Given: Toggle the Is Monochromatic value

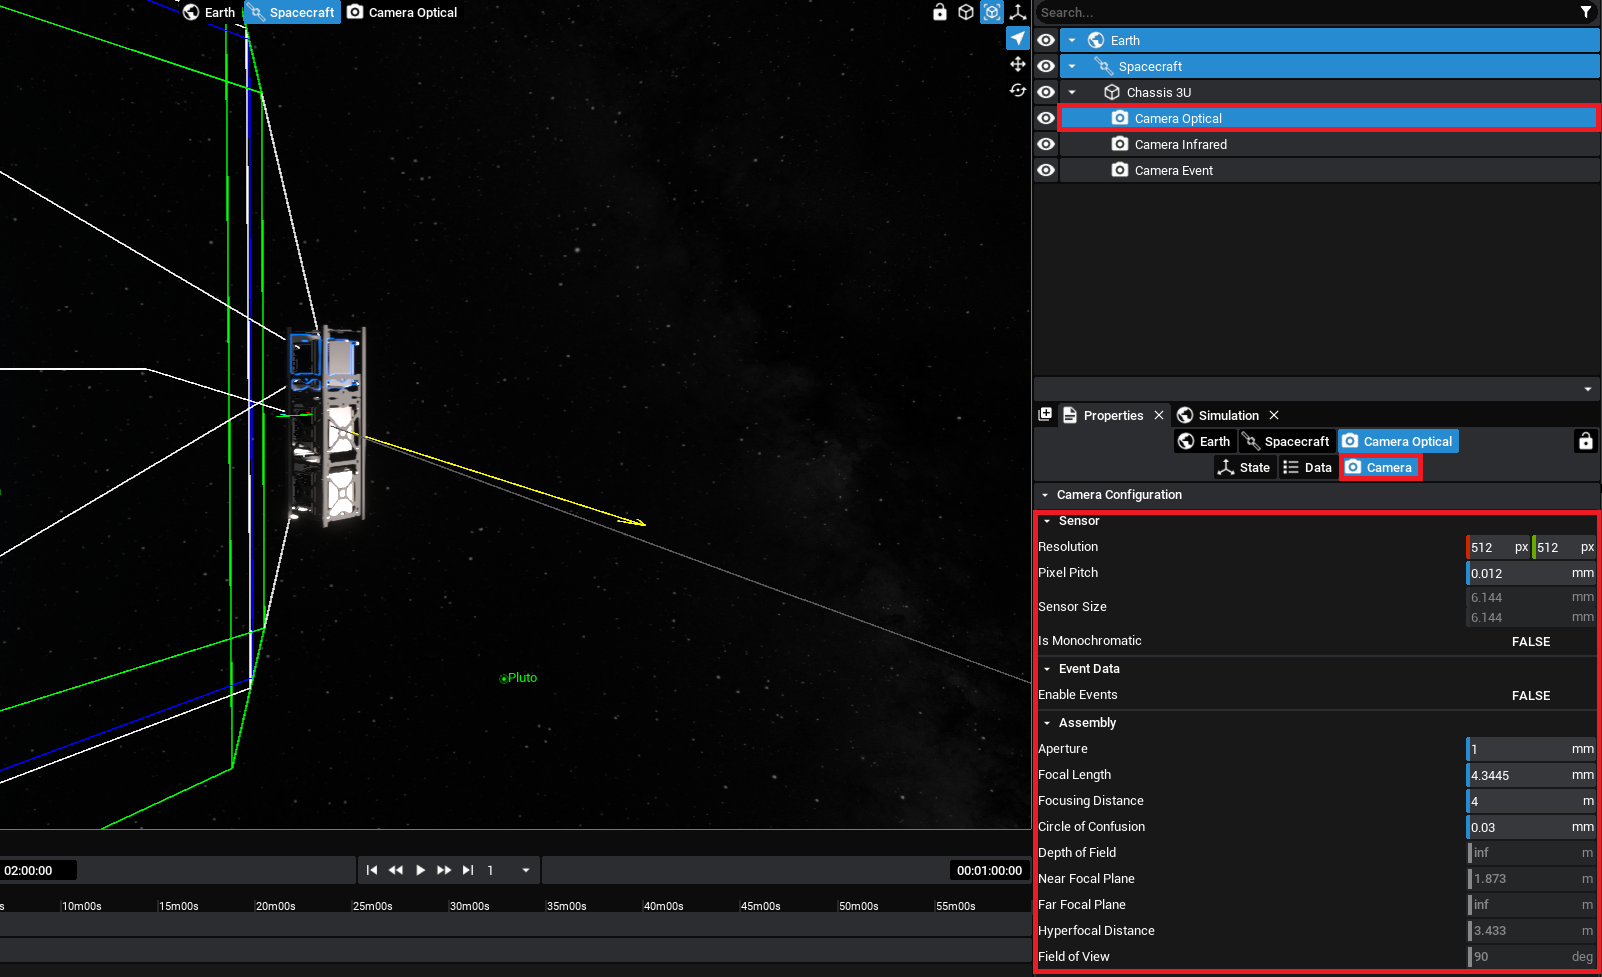Looking at the screenshot, I should [x=1530, y=642].
